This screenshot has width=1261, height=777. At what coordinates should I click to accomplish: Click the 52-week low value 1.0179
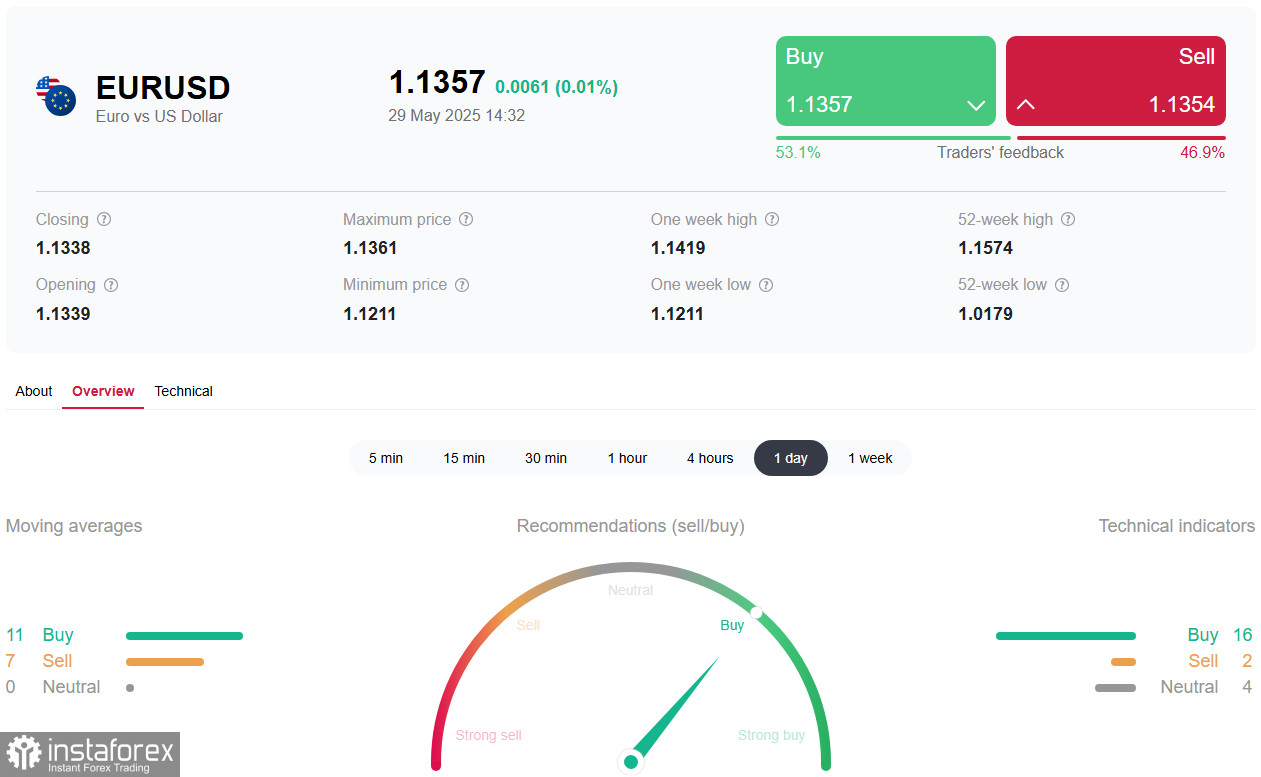point(985,314)
